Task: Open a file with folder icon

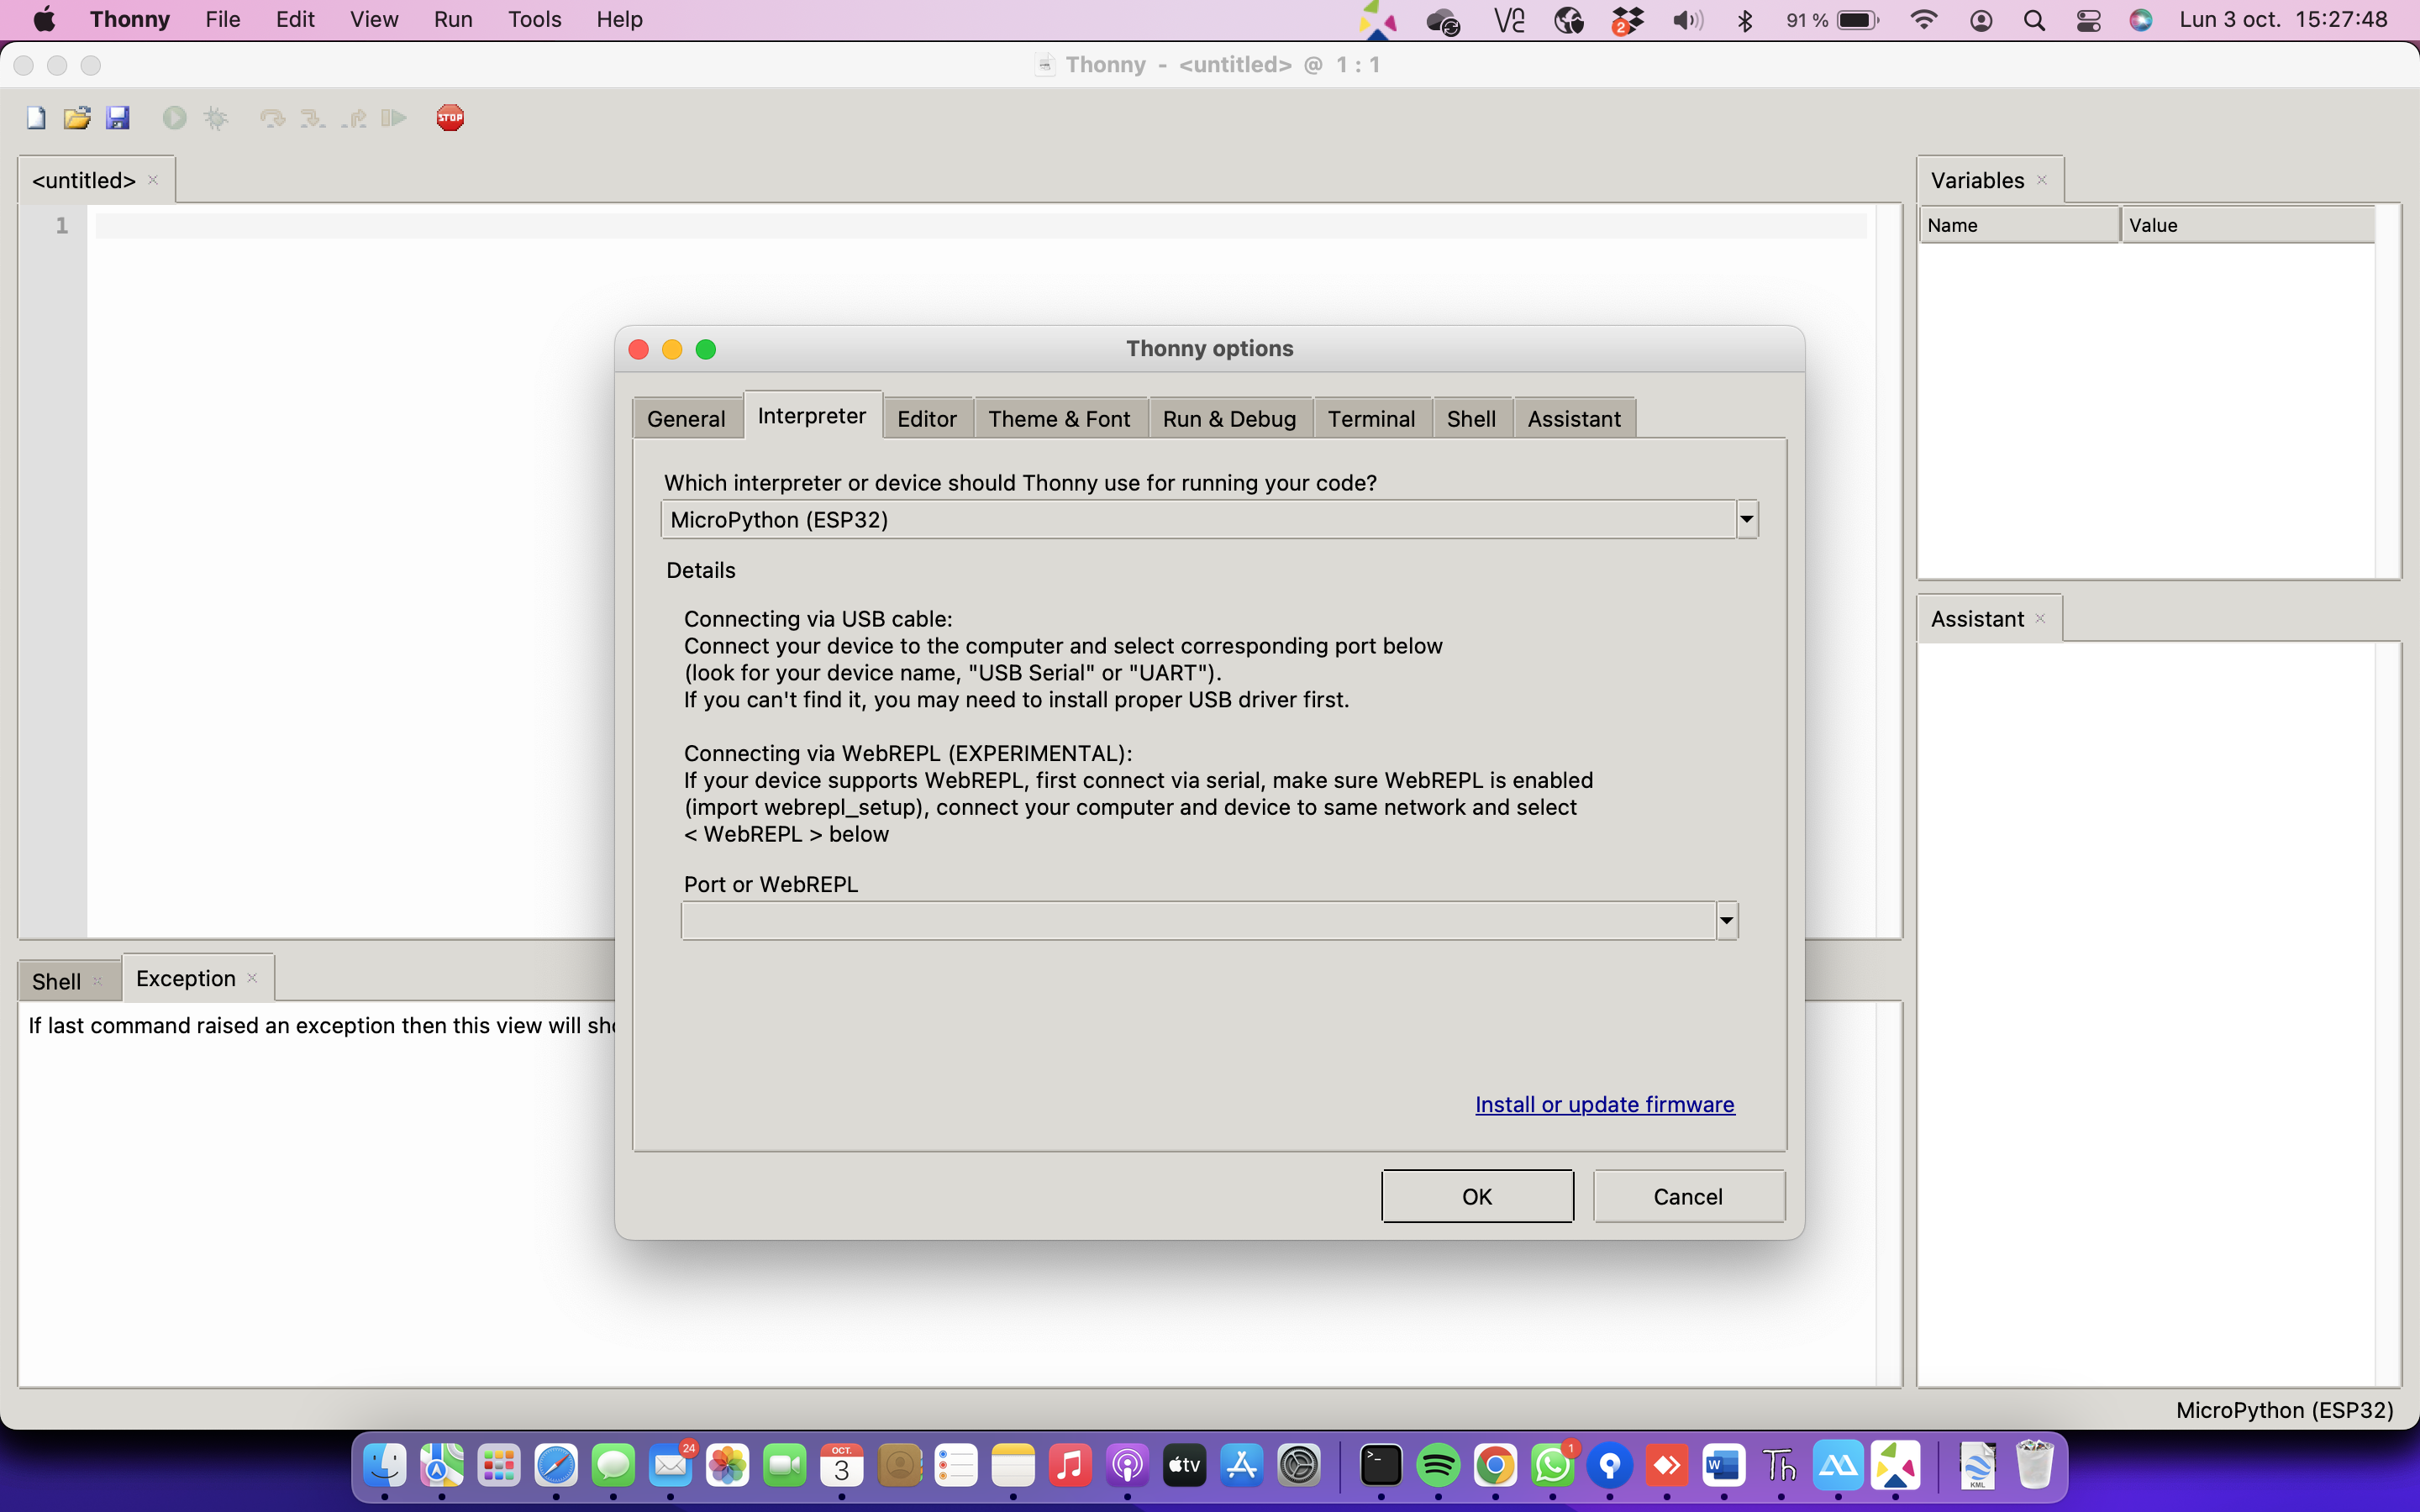Action: 77,118
